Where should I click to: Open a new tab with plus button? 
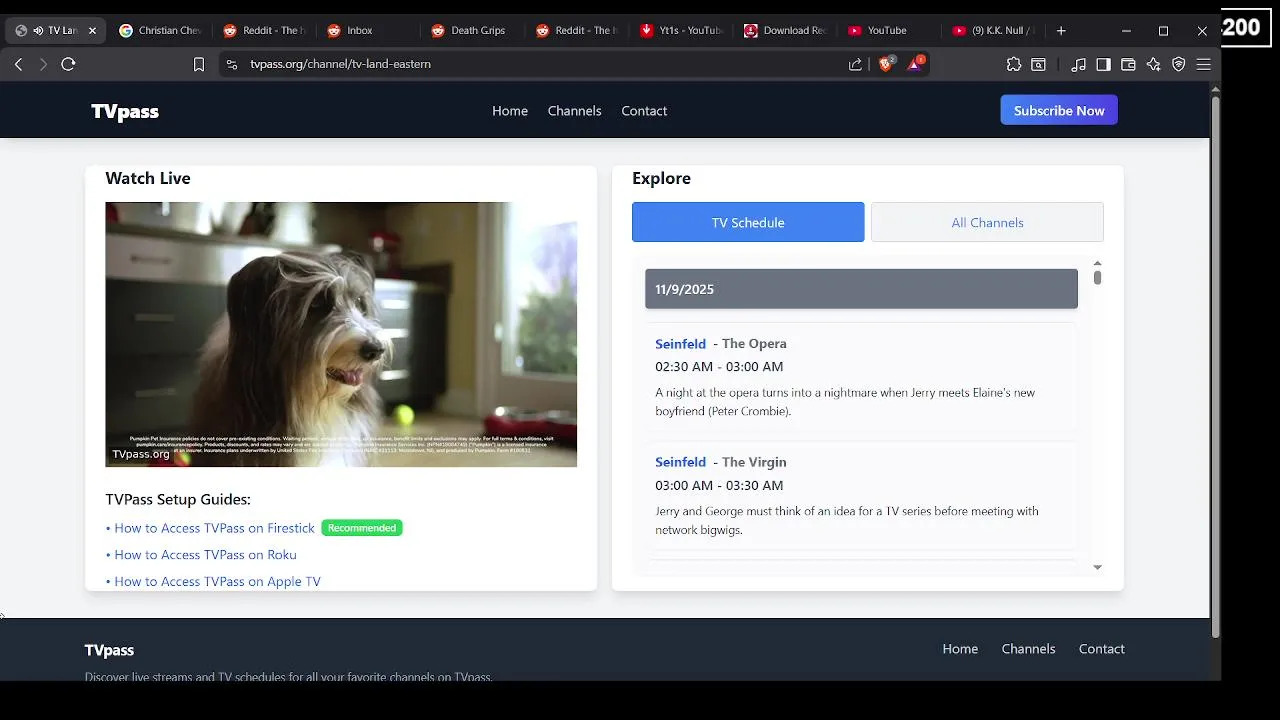pyautogui.click(x=1061, y=30)
